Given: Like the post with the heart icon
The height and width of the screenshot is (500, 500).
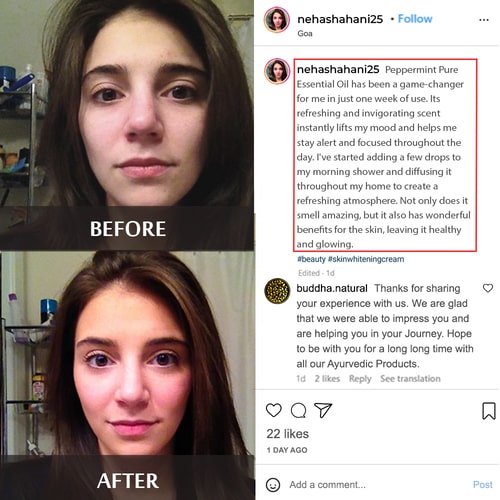Looking at the screenshot, I should (x=274, y=410).
